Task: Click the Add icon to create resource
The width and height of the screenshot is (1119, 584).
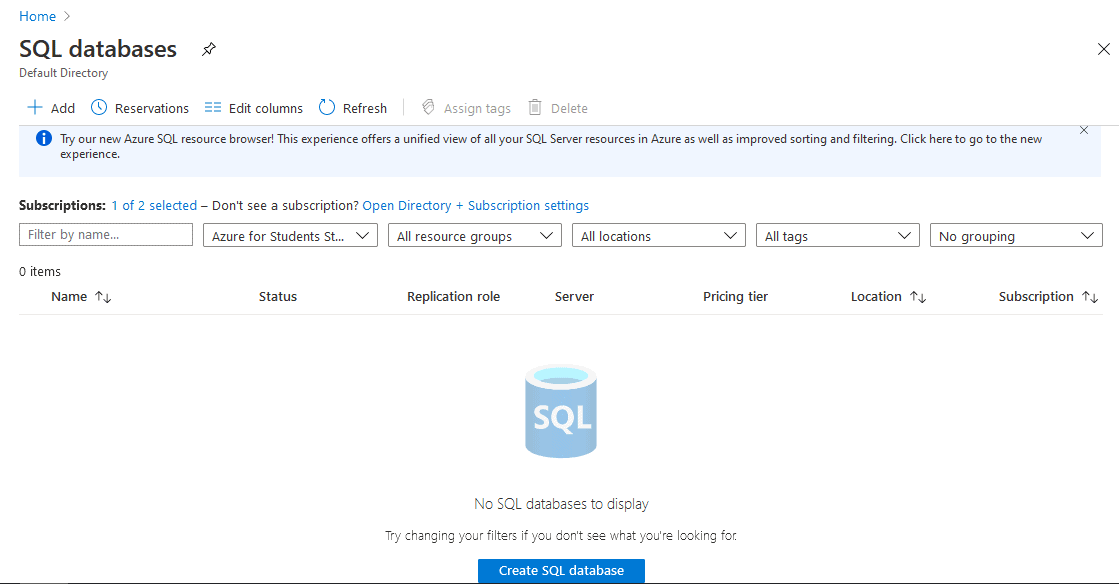Action: coord(49,107)
